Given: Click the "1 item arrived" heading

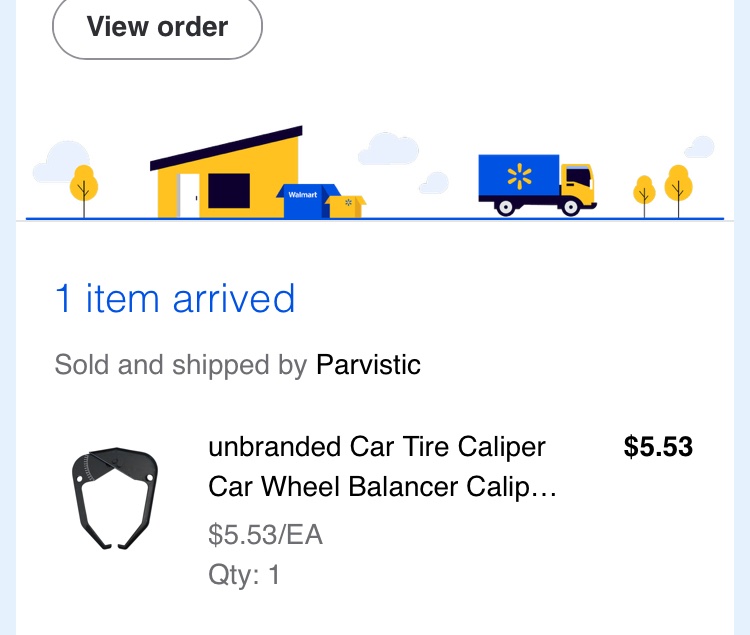Looking at the screenshot, I should [x=175, y=299].
